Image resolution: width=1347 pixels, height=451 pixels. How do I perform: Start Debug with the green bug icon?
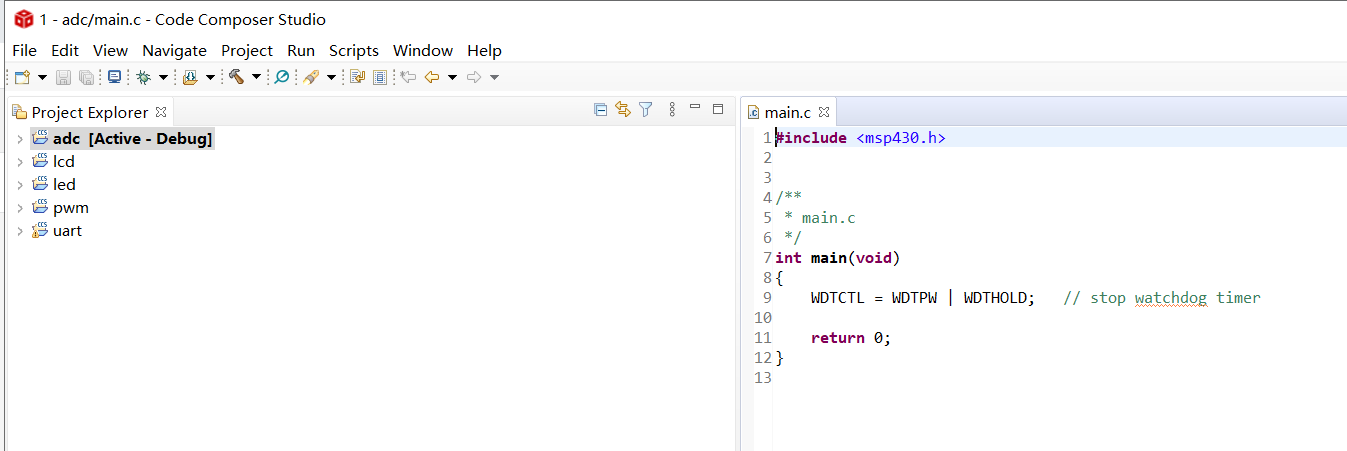(x=143, y=77)
